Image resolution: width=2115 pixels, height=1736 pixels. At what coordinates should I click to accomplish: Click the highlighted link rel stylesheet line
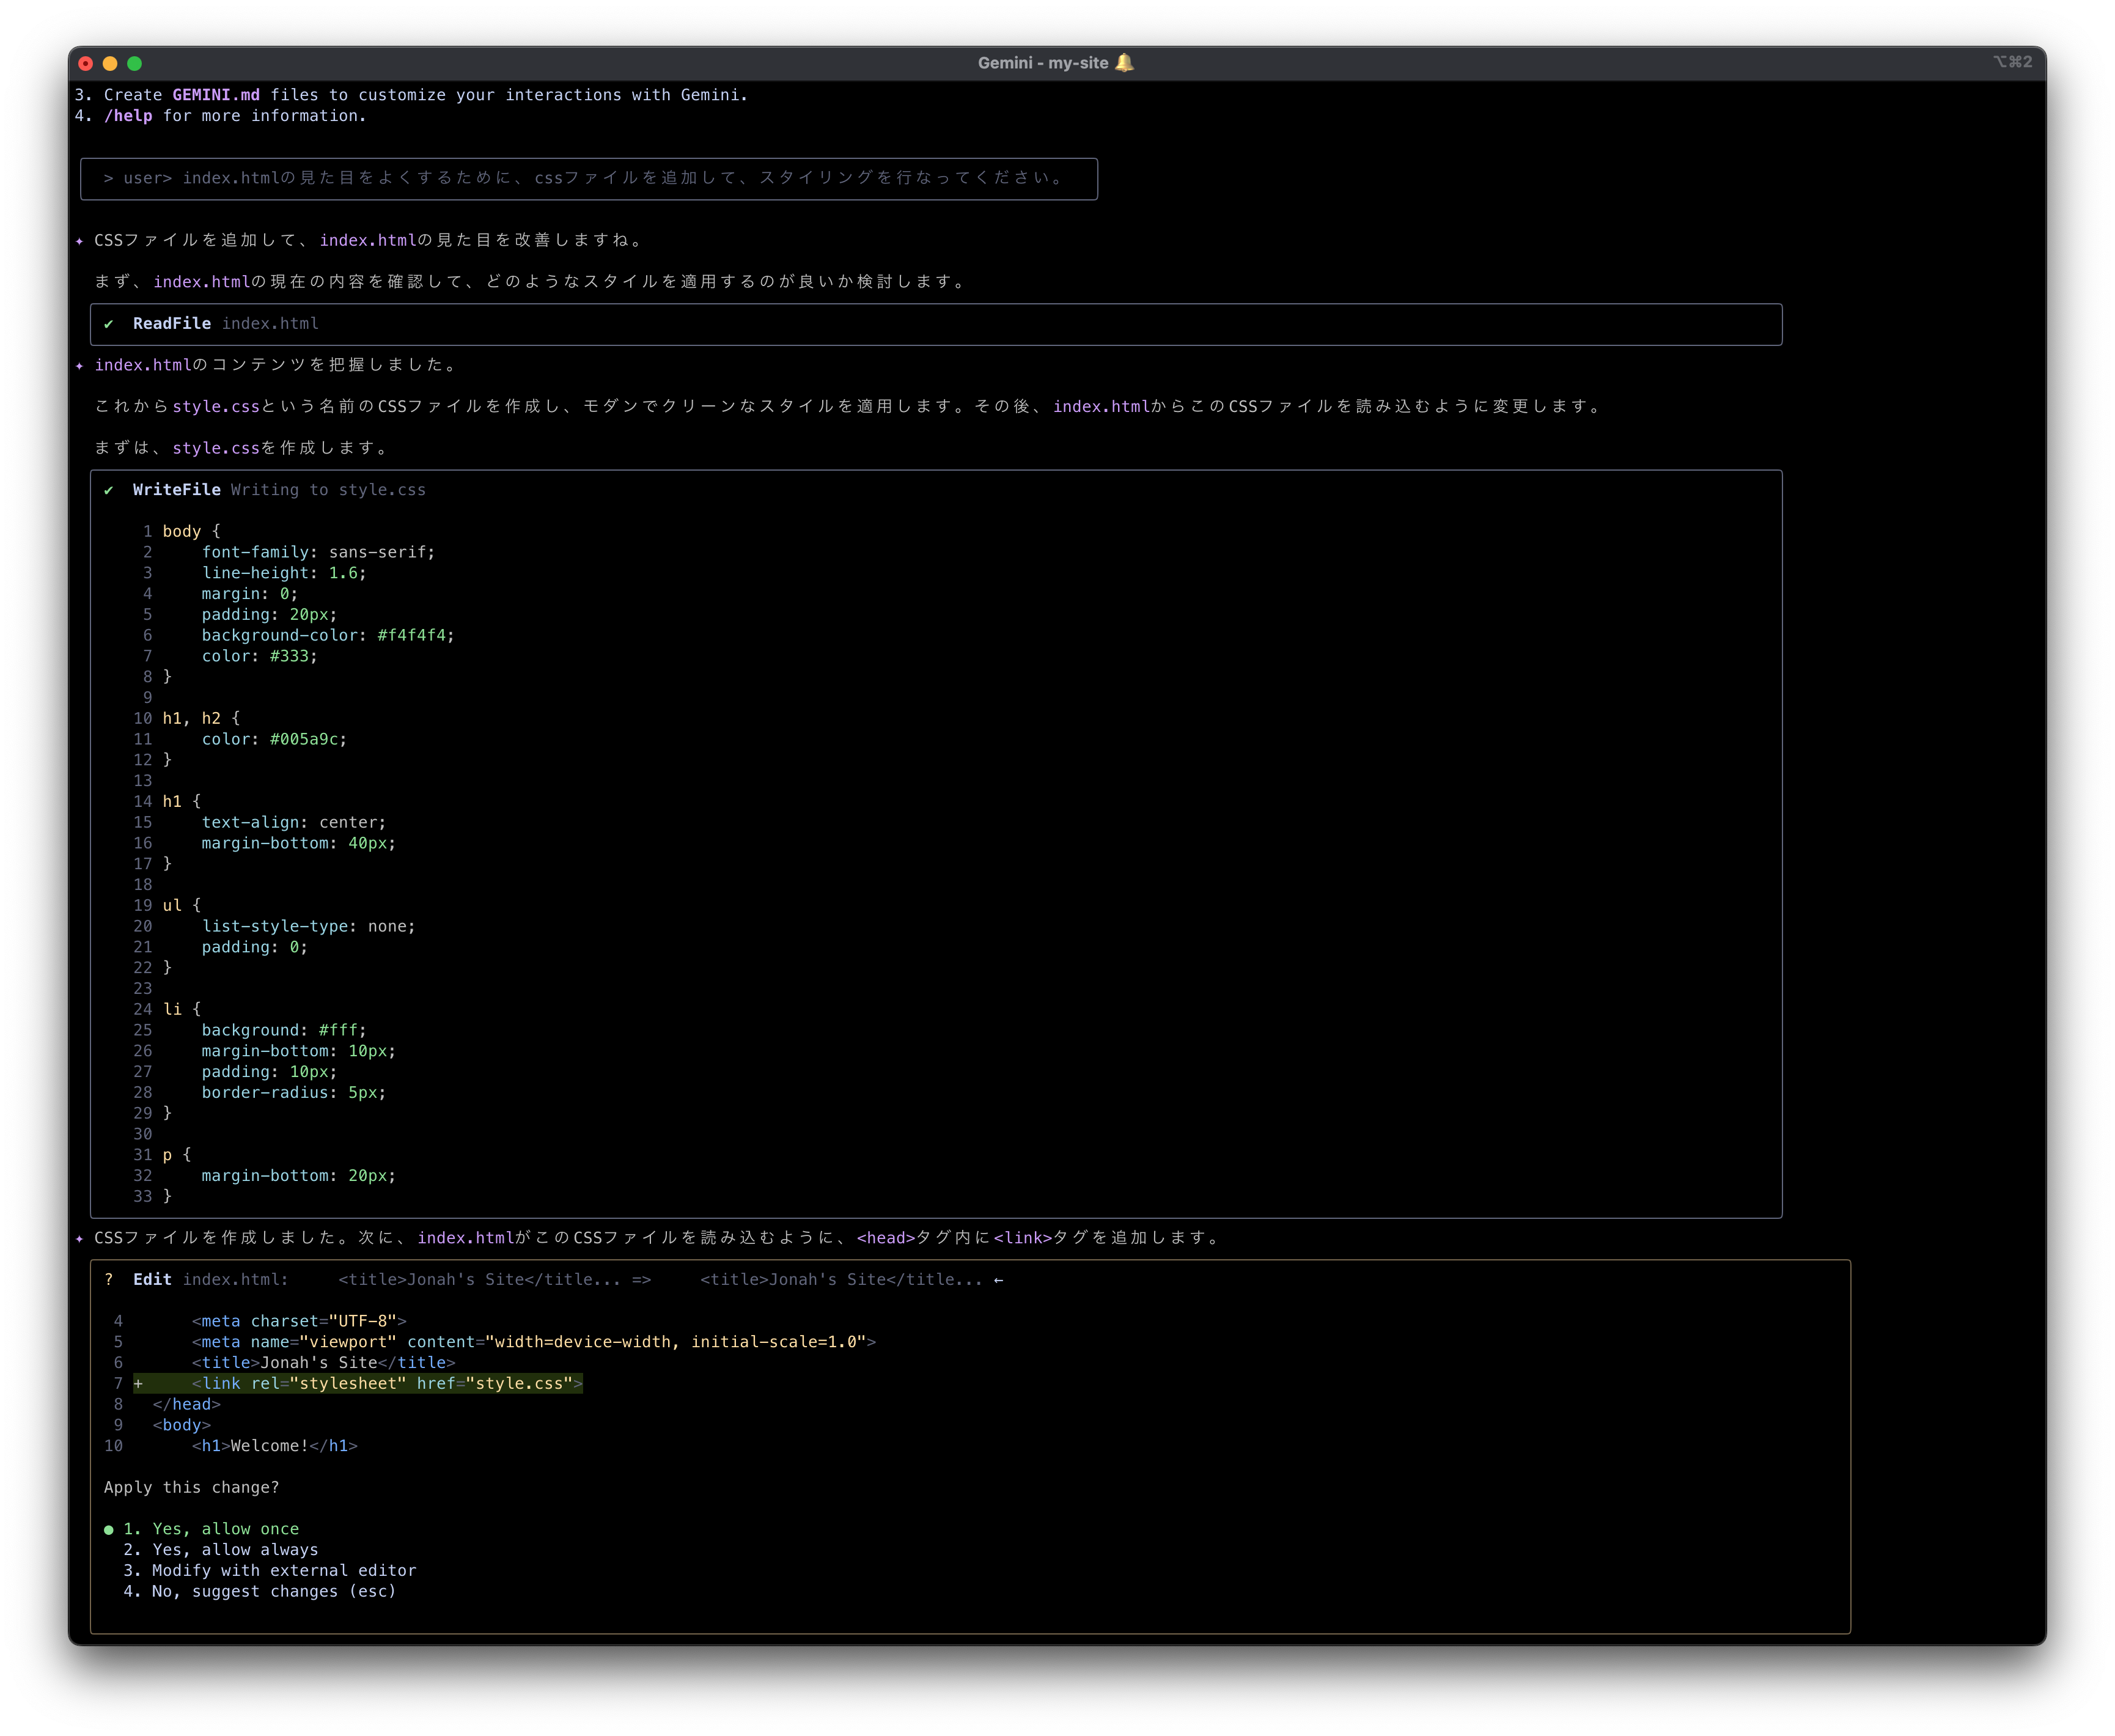tap(358, 1383)
